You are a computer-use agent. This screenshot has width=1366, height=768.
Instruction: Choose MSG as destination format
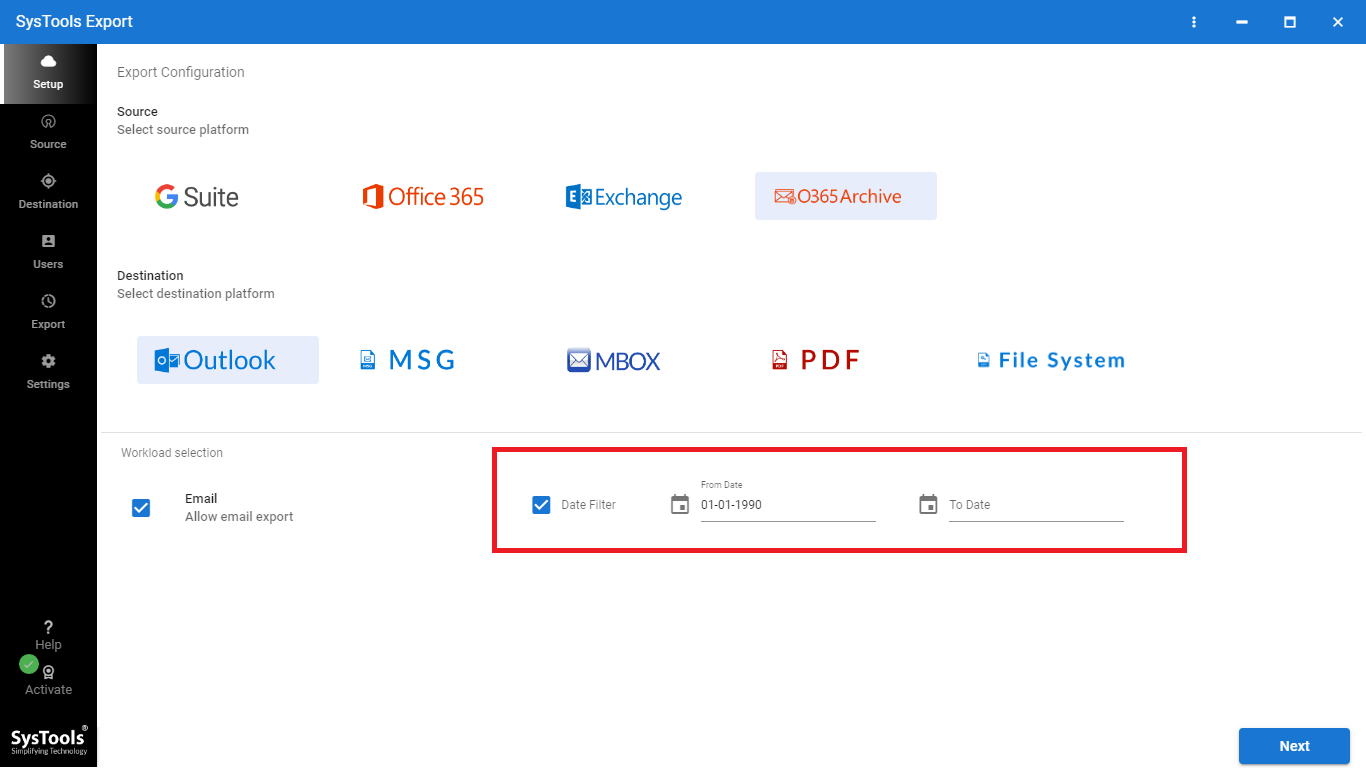(x=408, y=360)
